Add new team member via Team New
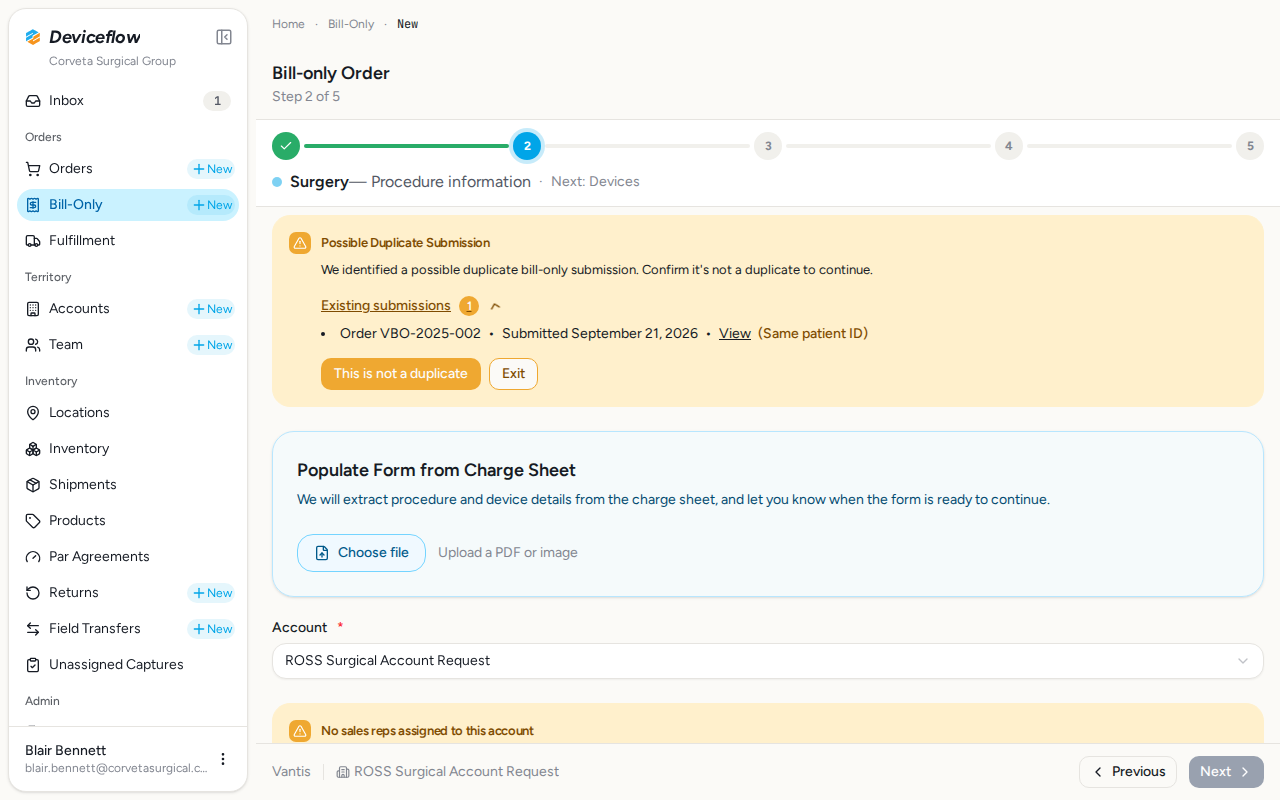 [x=212, y=345]
